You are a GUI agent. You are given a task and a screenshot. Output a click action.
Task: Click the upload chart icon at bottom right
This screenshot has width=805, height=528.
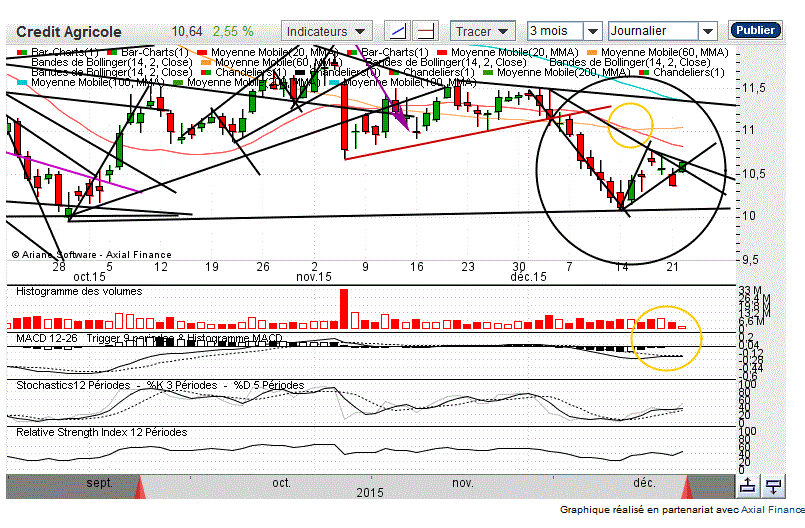click(x=748, y=485)
